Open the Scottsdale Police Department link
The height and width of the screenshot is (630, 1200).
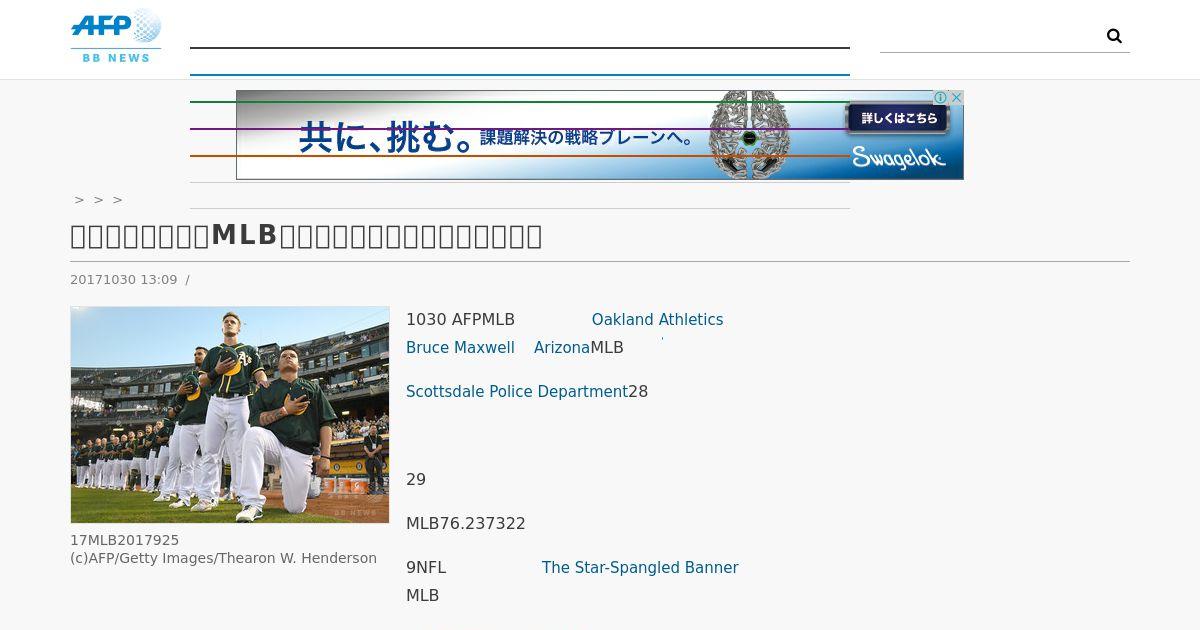[517, 392]
